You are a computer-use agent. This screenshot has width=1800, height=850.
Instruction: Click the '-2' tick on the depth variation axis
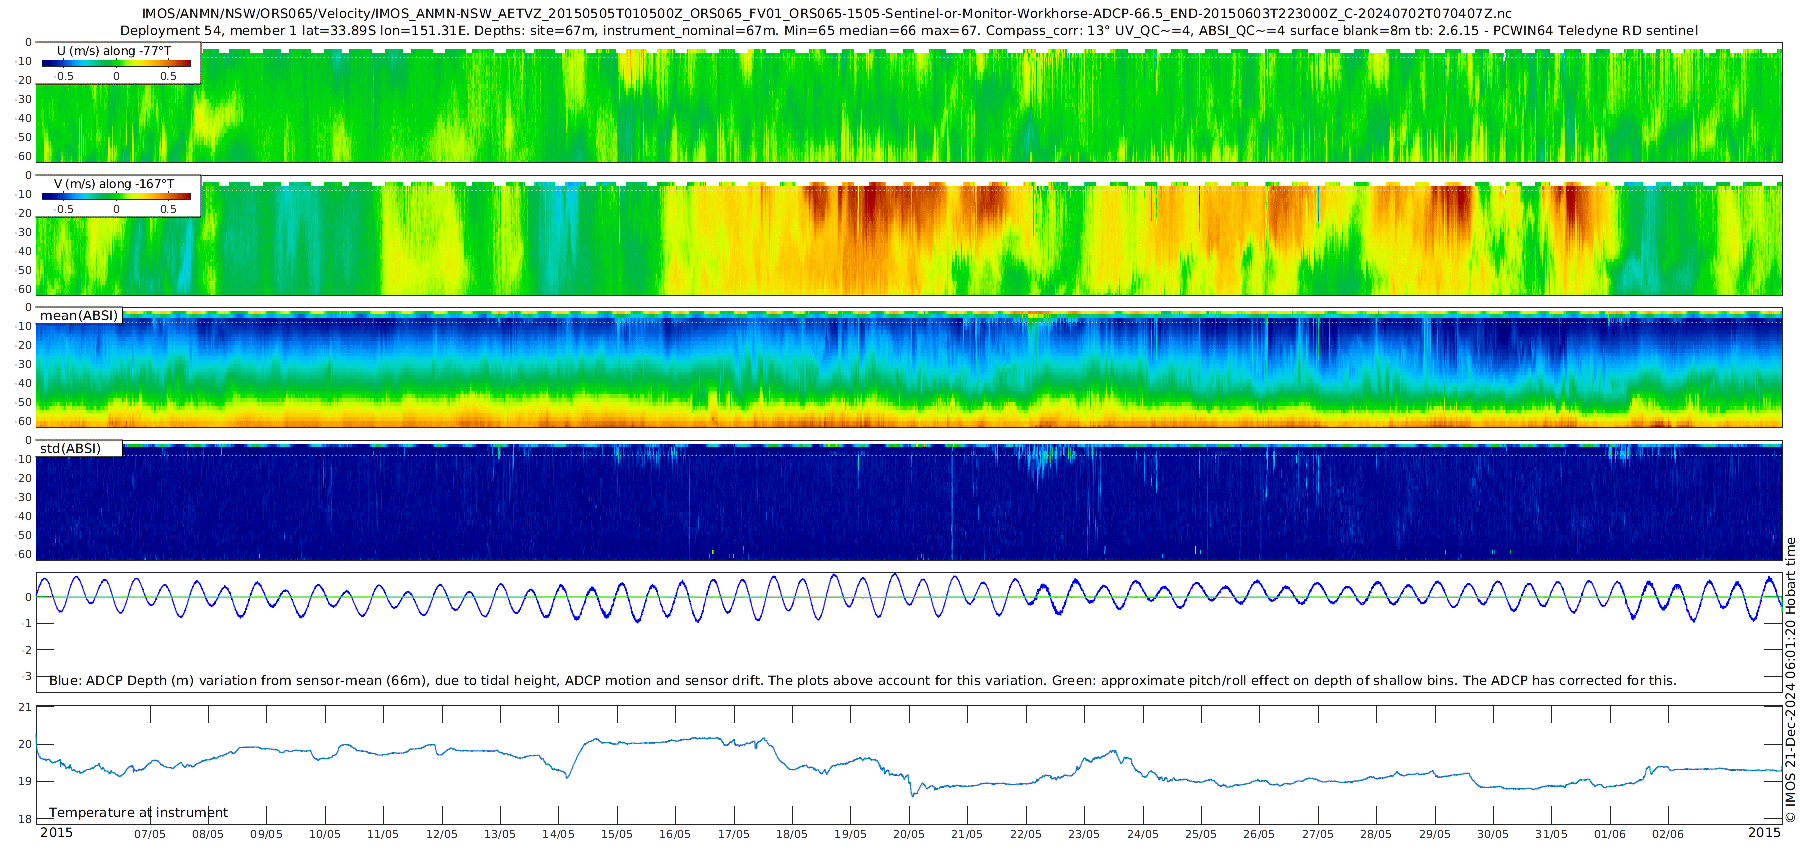[x=27, y=650]
